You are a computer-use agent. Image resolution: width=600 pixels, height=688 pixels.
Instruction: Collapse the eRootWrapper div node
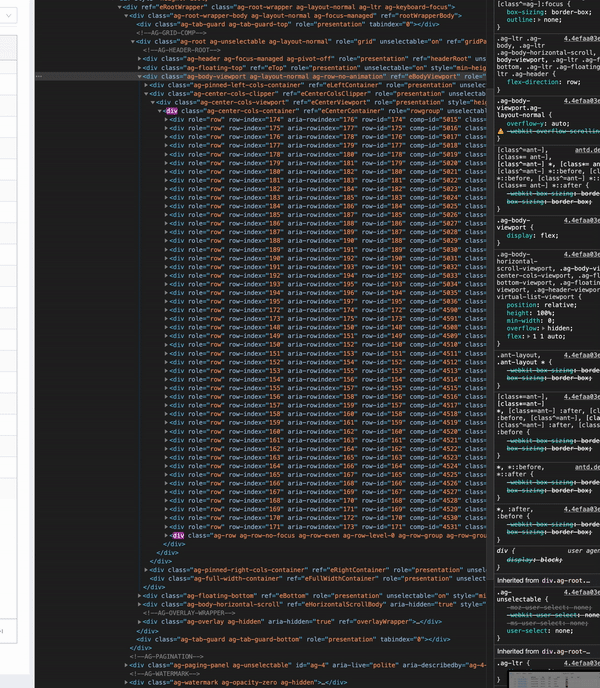(119, 7)
